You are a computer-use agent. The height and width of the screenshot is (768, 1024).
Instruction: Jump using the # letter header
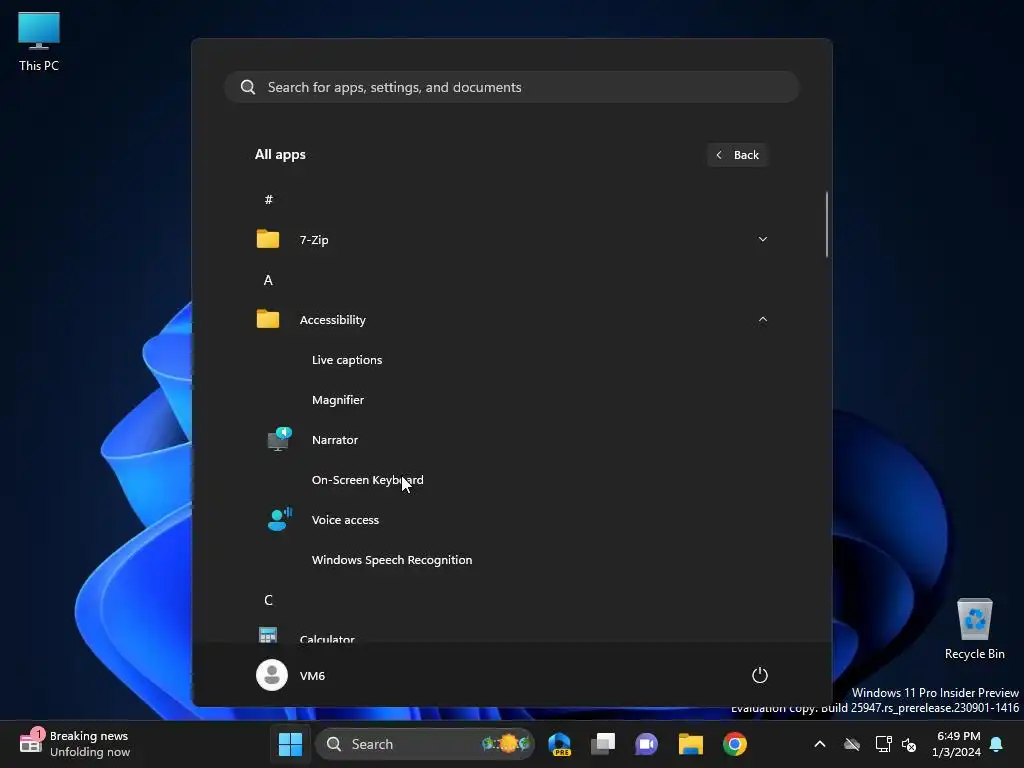click(268, 199)
